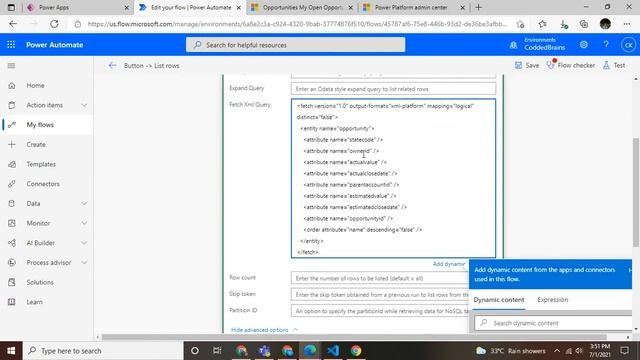640x360 pixels.
Task: Click the browser address bar URL
Action: (297, 24)
